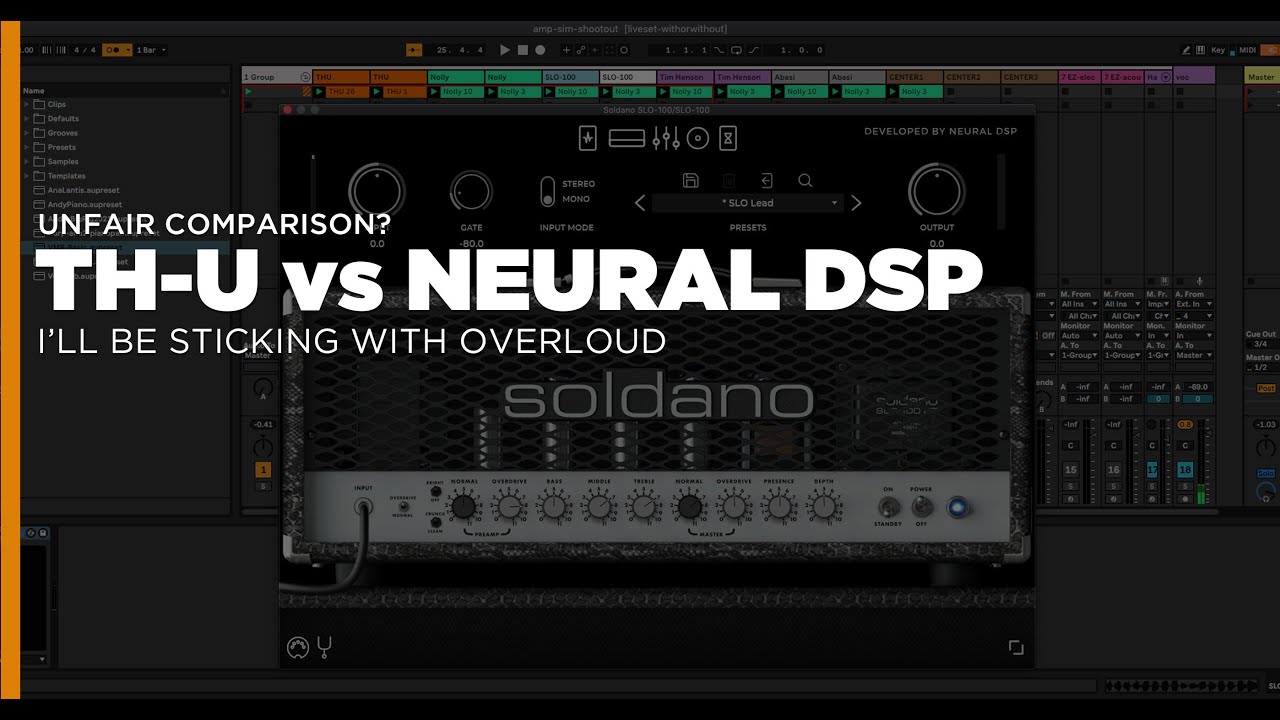This screenshot has width=1280, height=720.
Task: Select the voc track header
Action: click(1194, 77)
